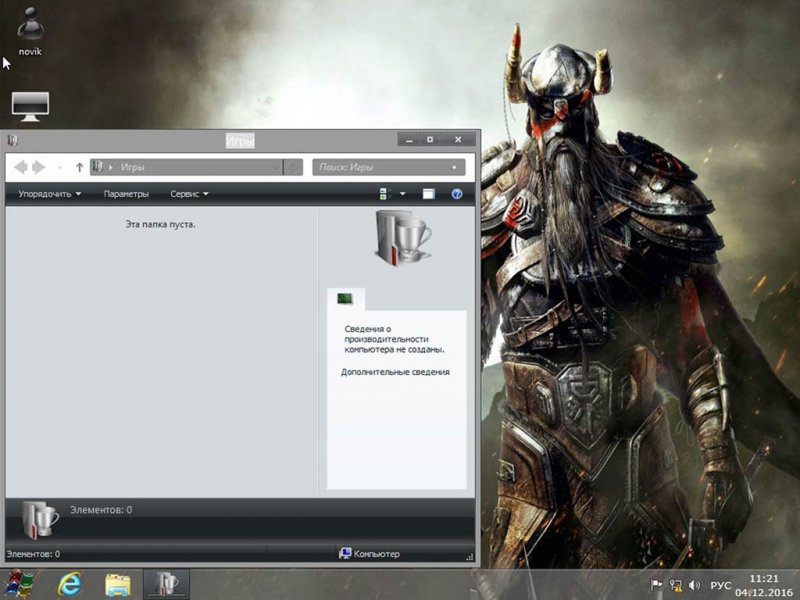Open the Windows Start menu
800x600 pixels.
20,584
